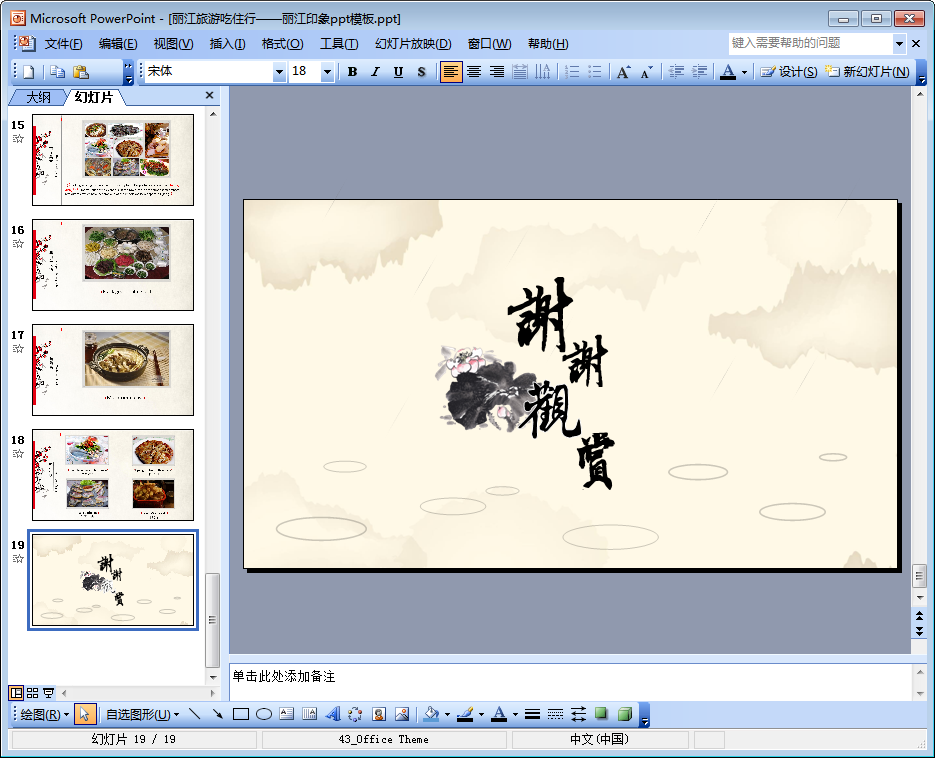
Task: Click 新幻灯片 new slide button
Action: 868,72
